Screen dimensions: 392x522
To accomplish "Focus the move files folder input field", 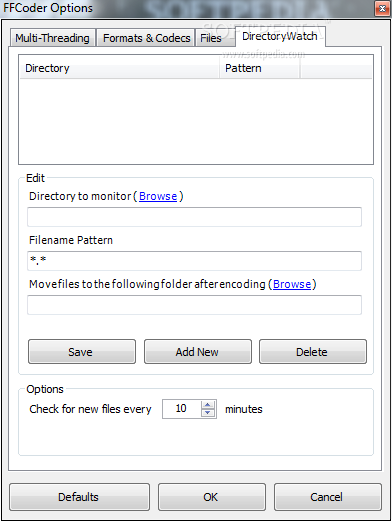I will 194,305.
